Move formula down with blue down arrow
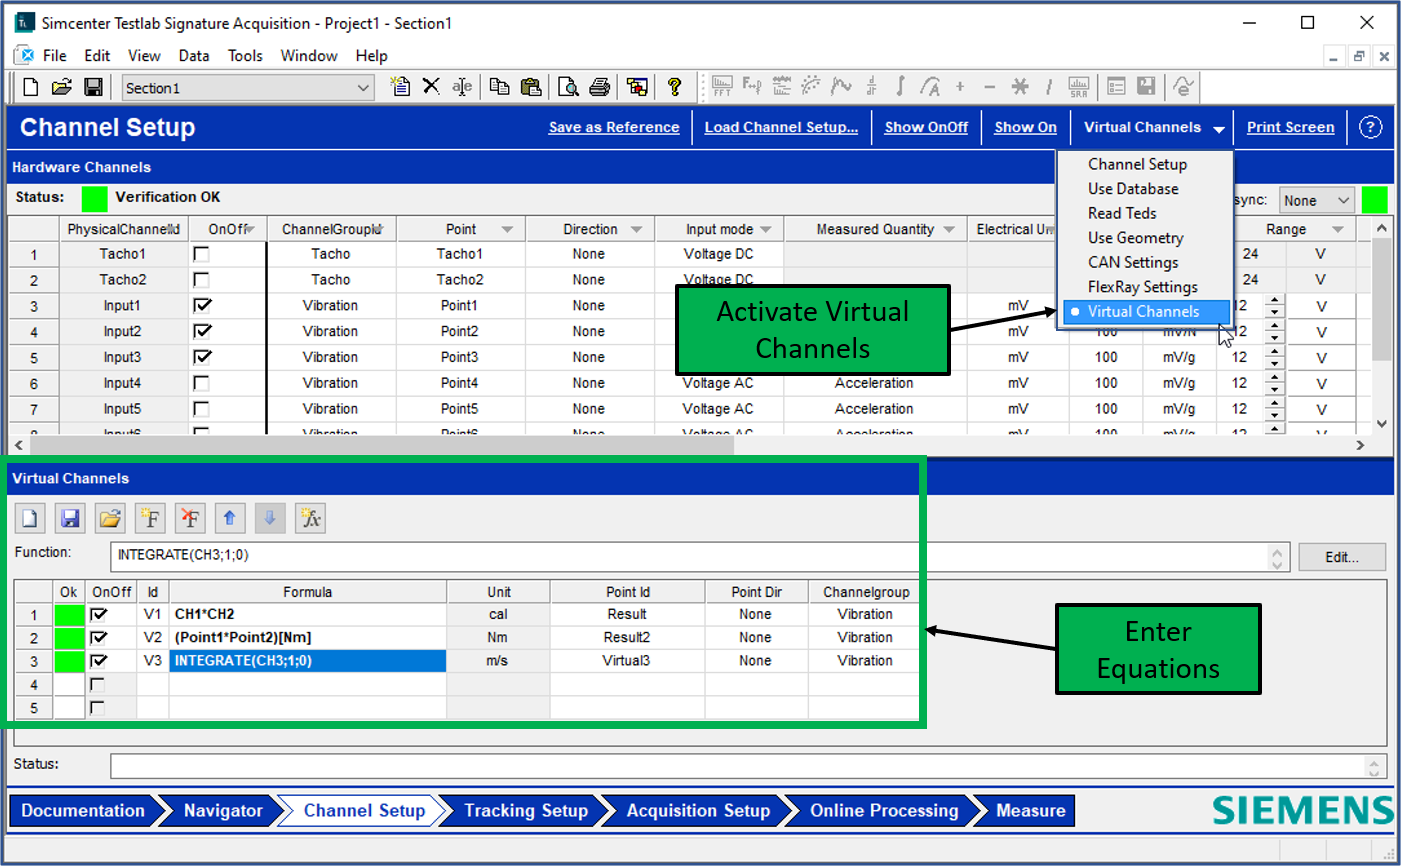 (270, 518)
